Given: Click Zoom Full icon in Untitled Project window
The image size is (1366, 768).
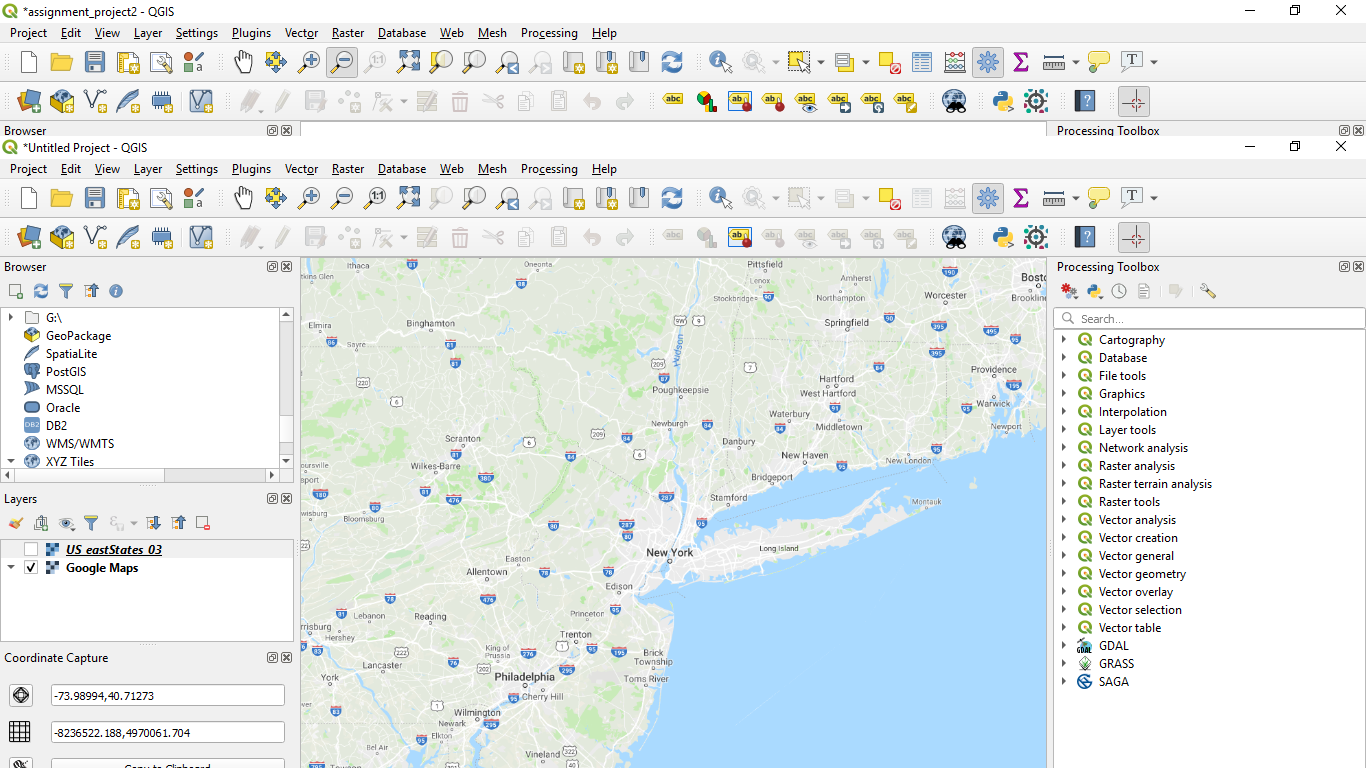Looking at the screenshot, I should point(408,198).
